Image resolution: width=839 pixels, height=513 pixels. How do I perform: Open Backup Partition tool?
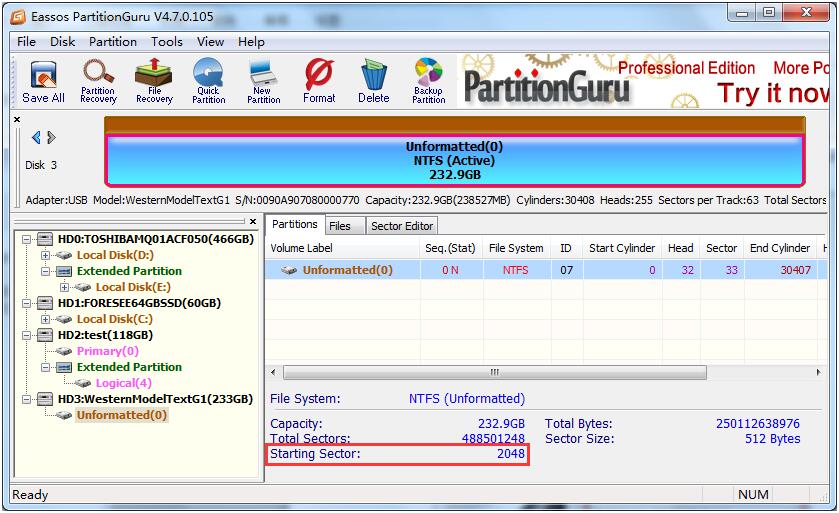429,81
